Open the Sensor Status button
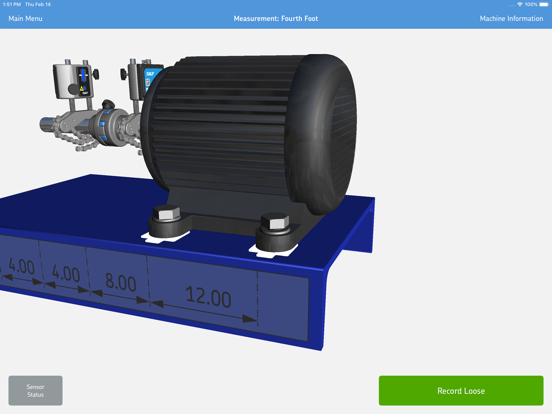This screenshot has width=552, height=414. coord(36,390)
